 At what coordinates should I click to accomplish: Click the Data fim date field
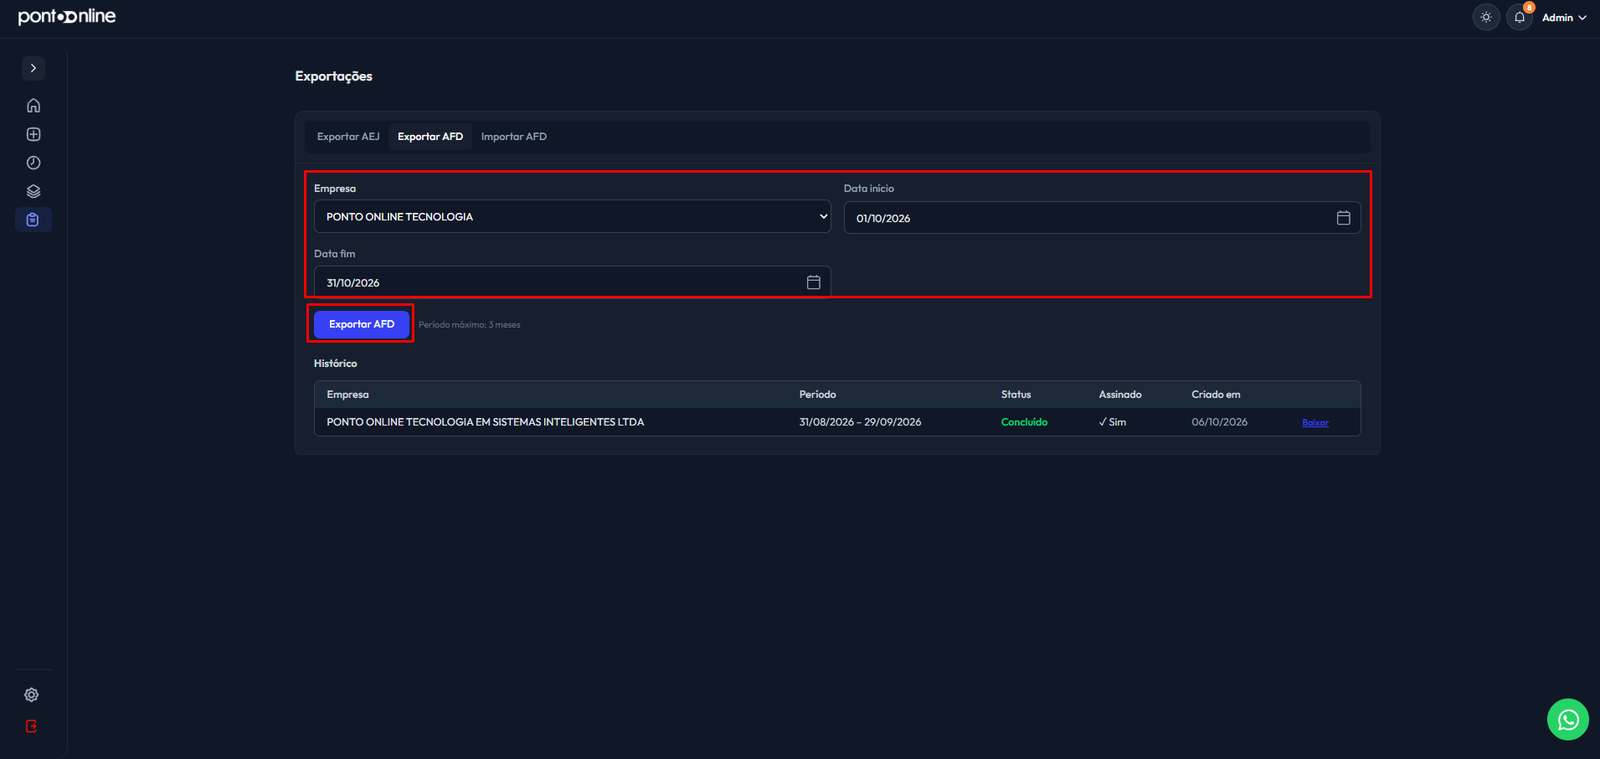(572, 283)
